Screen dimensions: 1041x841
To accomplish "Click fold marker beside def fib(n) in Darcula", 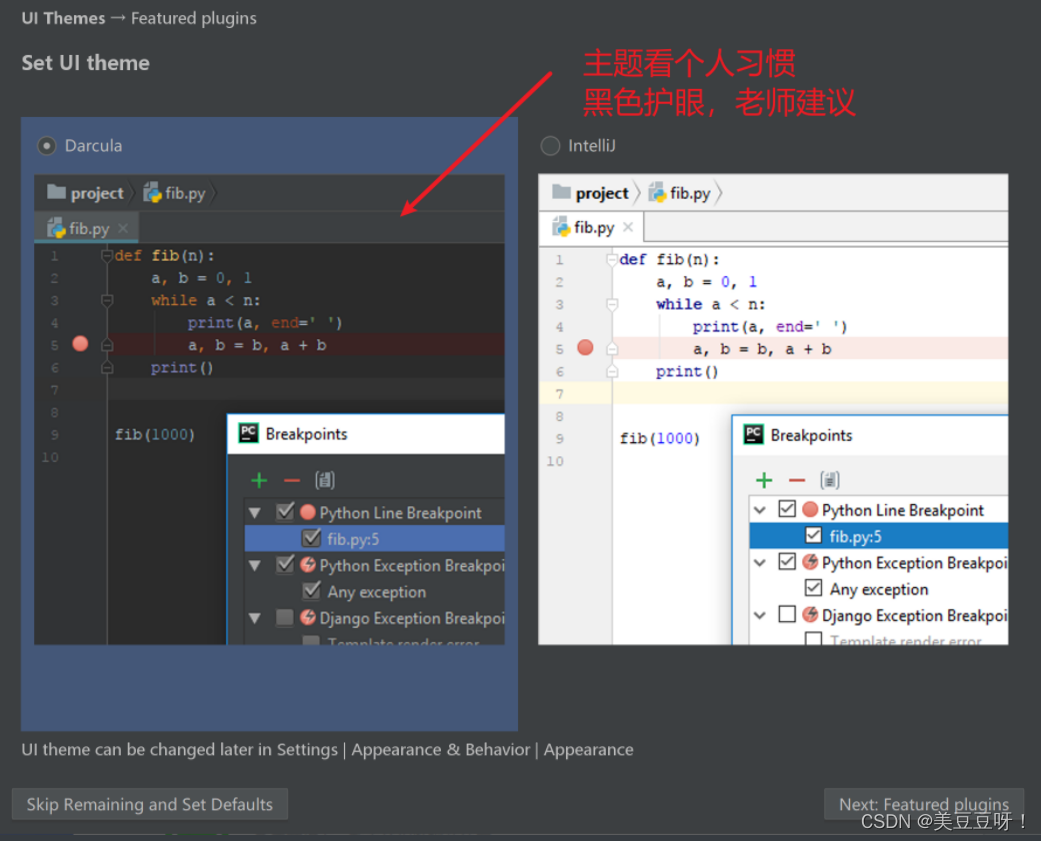I will 107,256.
